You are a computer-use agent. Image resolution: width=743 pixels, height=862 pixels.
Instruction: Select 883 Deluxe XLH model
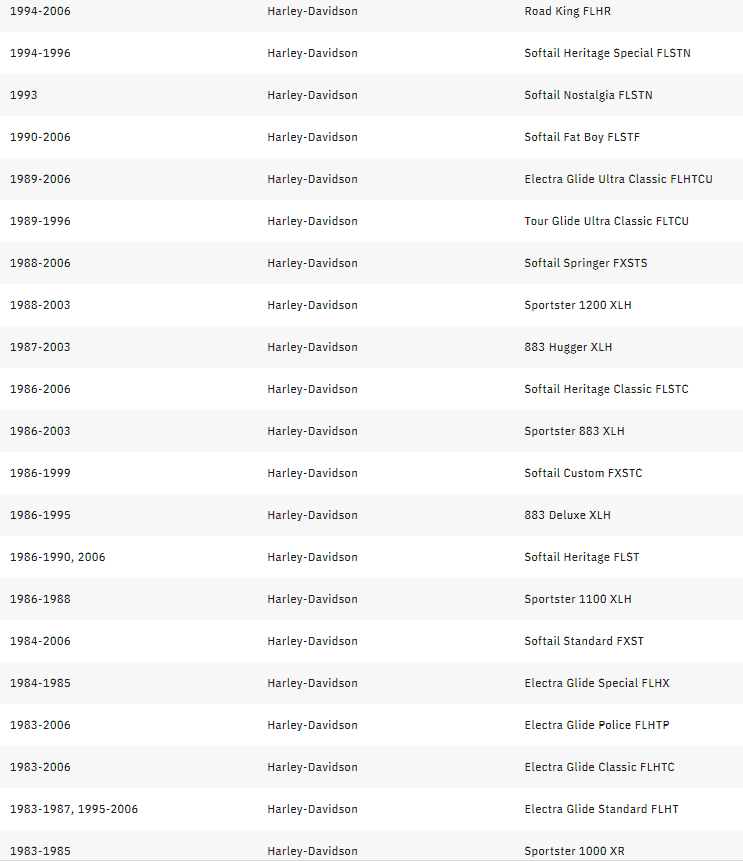[567, 515]
